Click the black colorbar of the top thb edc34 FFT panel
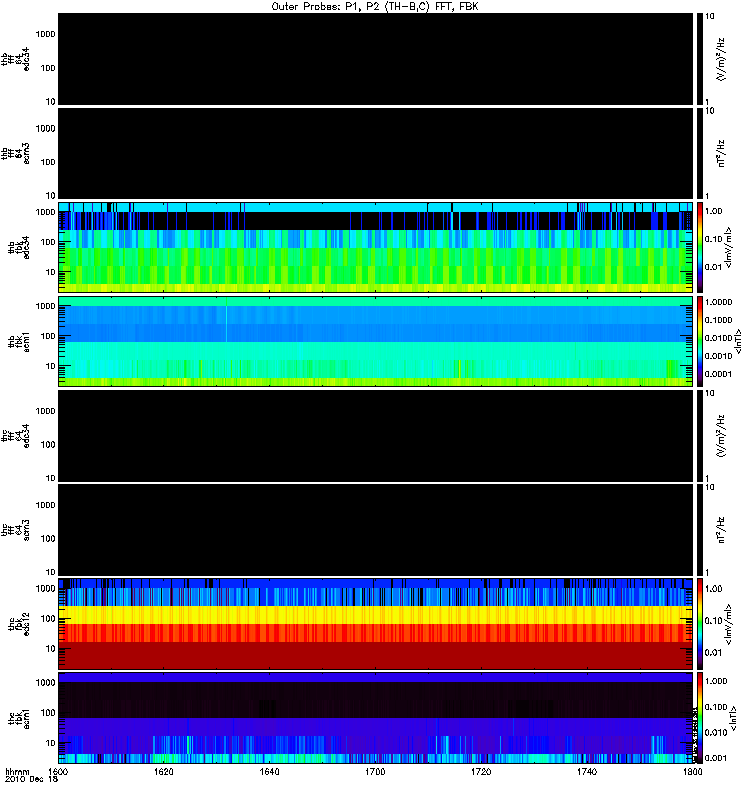Screen dimensions: 750x800 [x=700, y=59]
